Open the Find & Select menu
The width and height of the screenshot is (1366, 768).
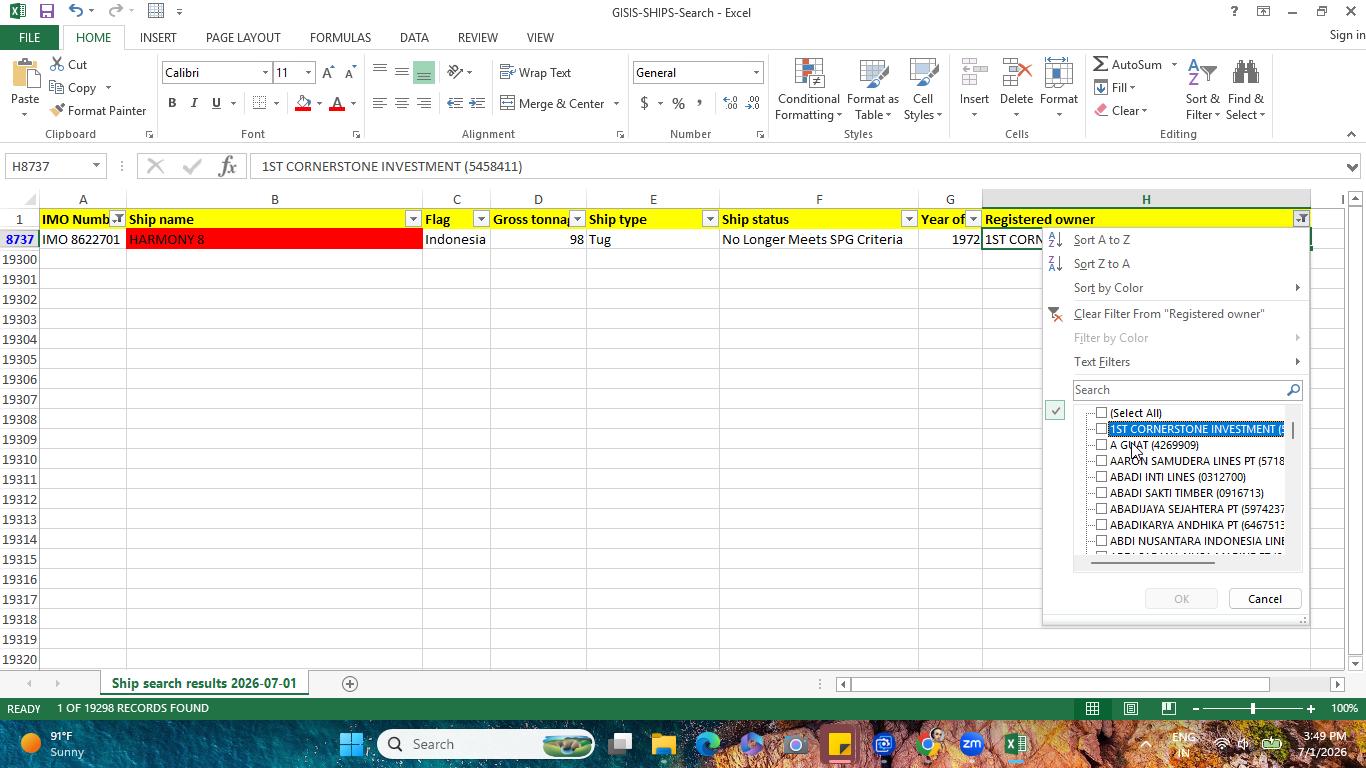(x=1246, y=90)
